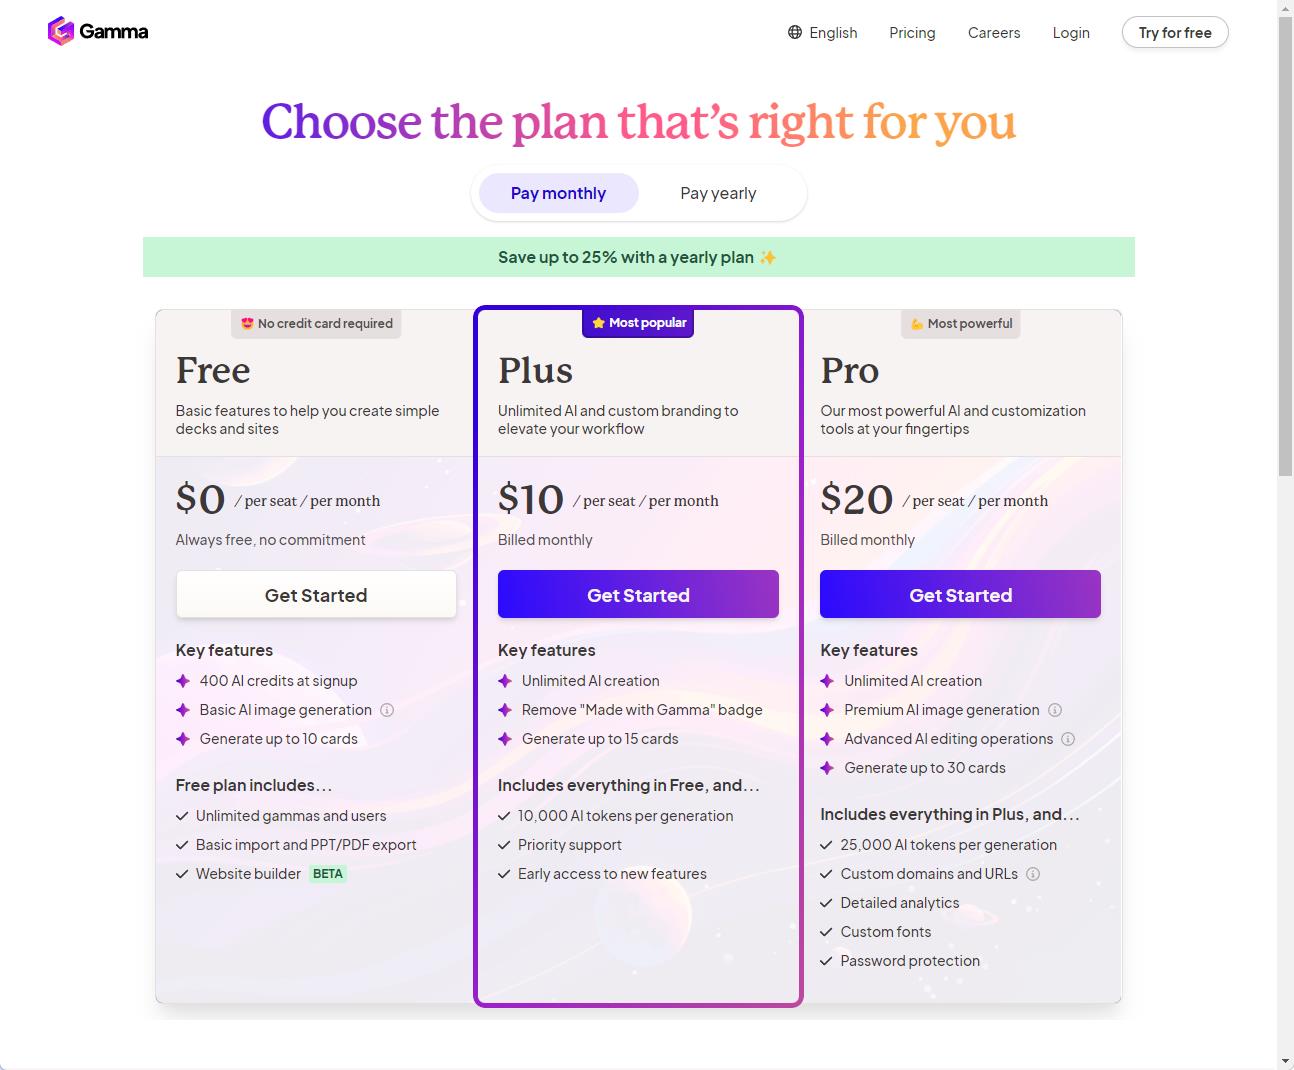Select the Pay monthly billing option
Screen dimensions: 1294x1070
point(558,193)
